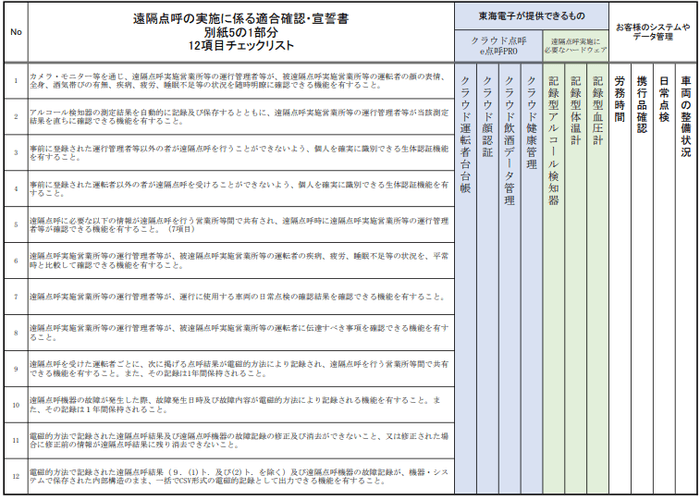Select the 日常点検 column
Screen dimensions: 700x497
[664, 278]
